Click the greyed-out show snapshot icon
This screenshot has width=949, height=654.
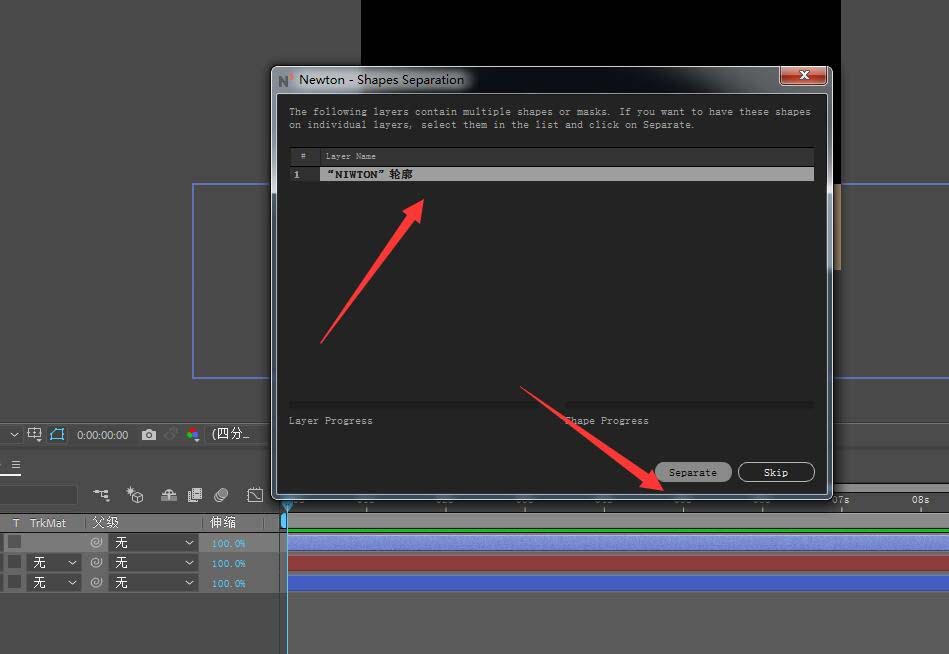coord(172,434)
